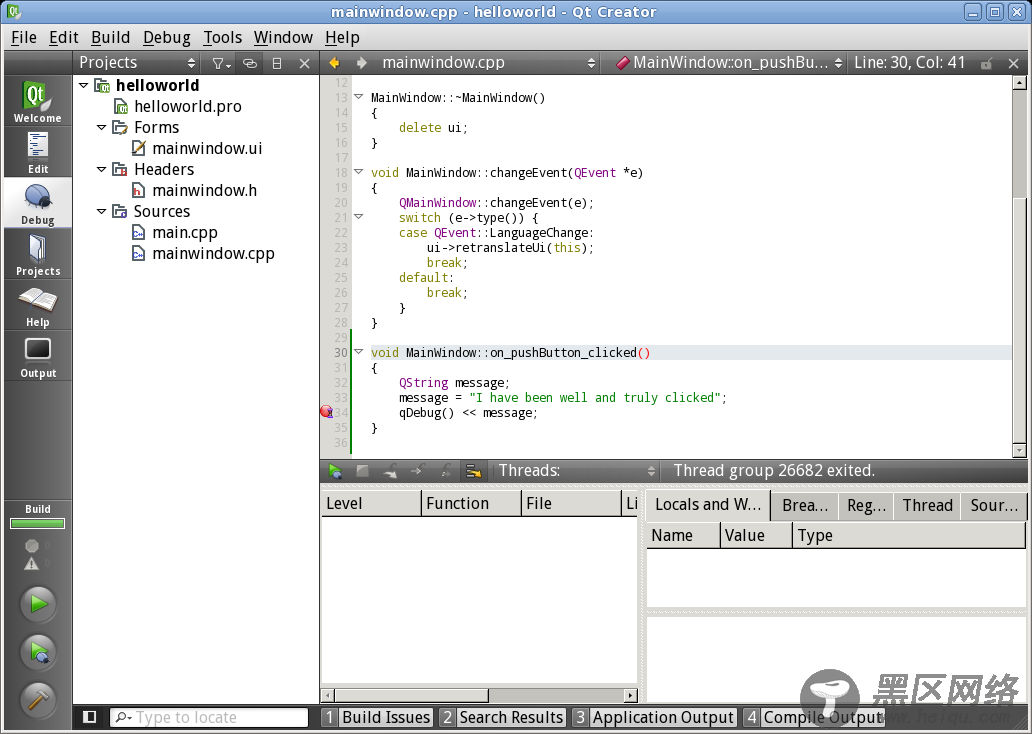Open the Threads dropdown
The image size is (1032, 734).
point(577,471)
